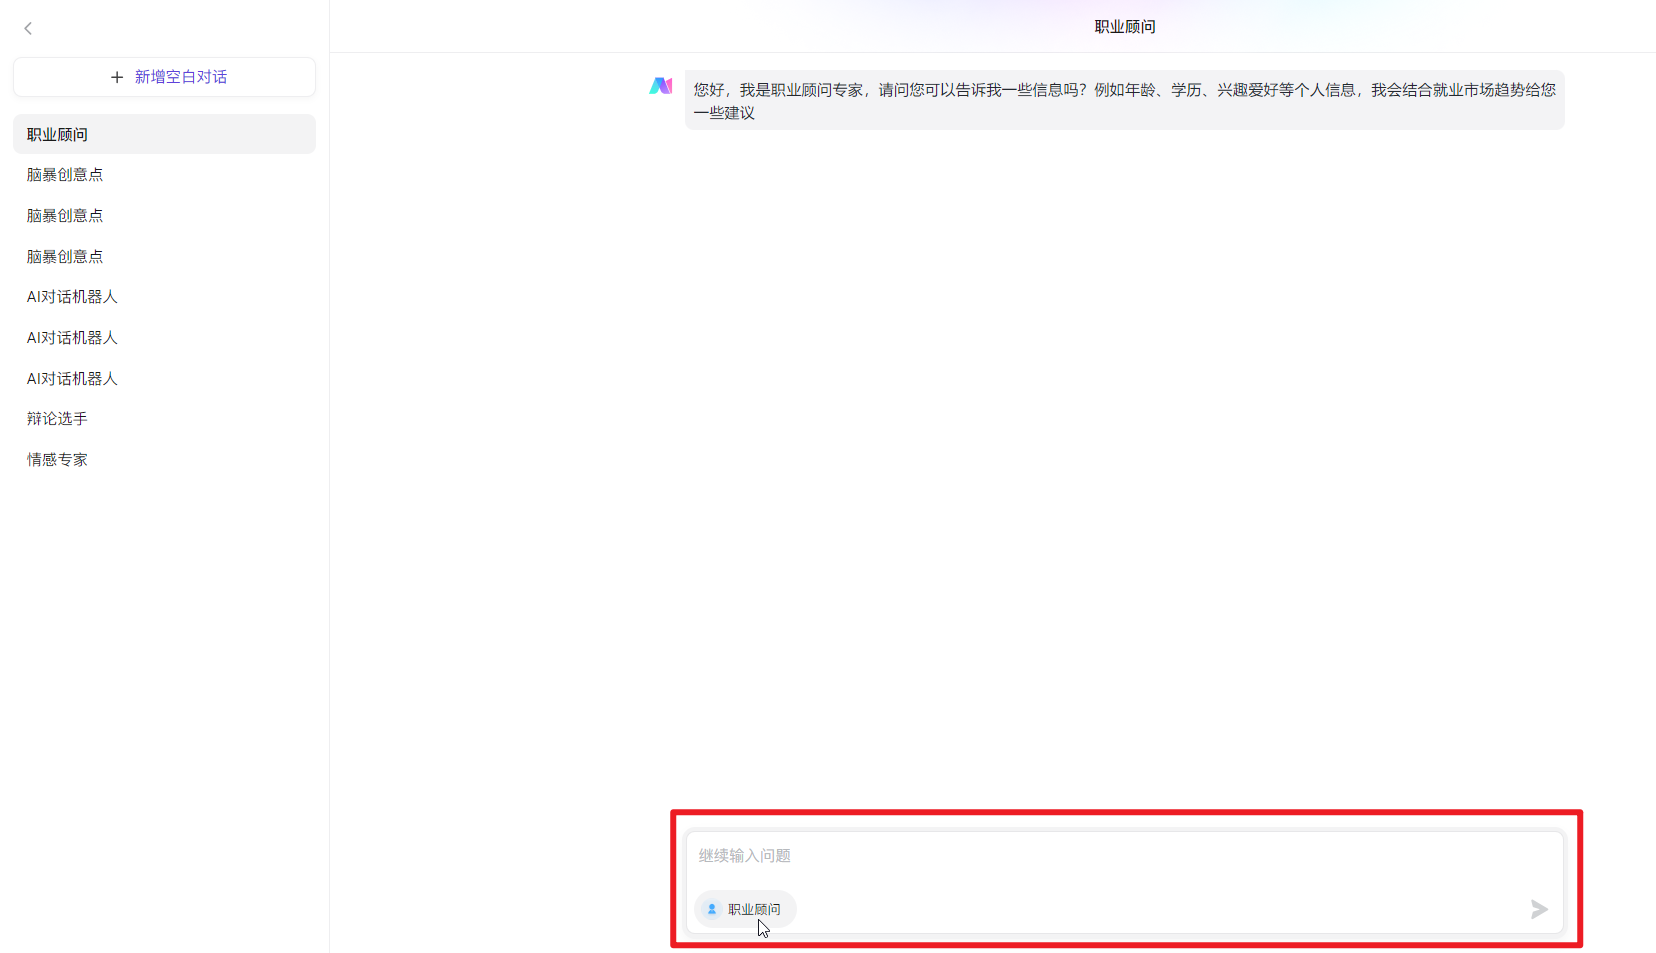This screenshot has width=1656, height=953.
Task: Select the last 脑暴创意点 conversation
Action: pyautogui.click(x=64, y=256)
